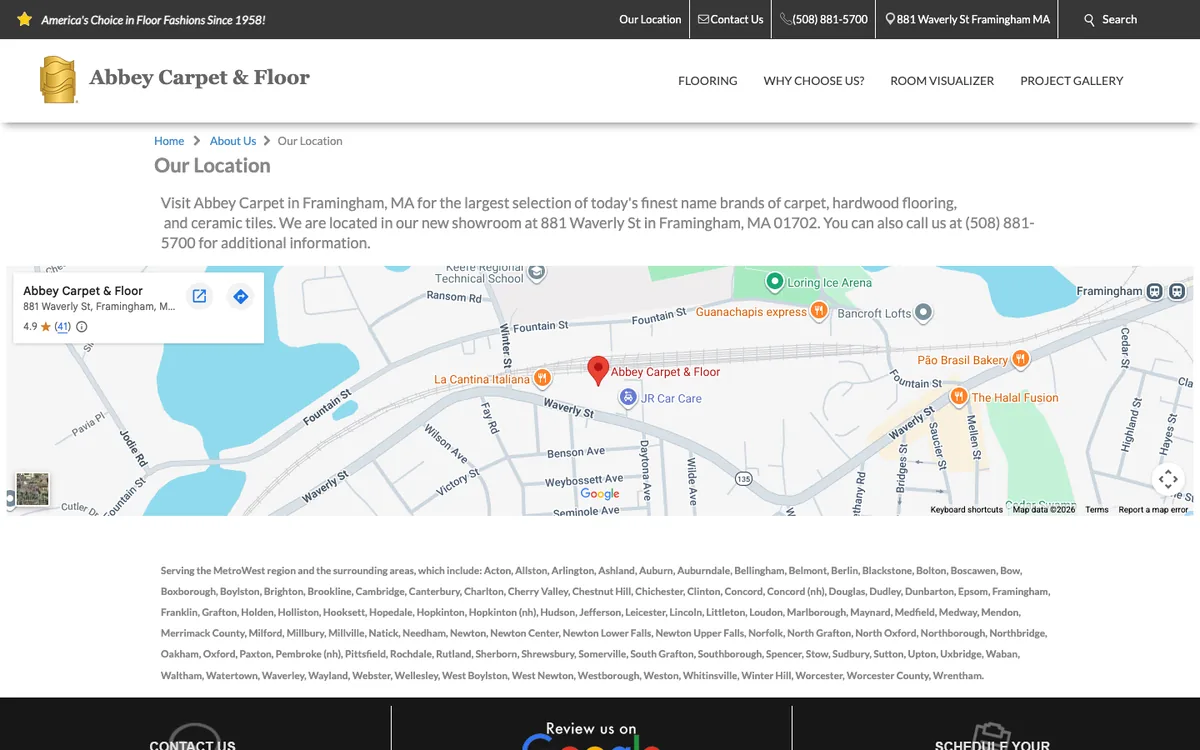Click Map data ©2026 text
1200x750 pixels.
1044,510
